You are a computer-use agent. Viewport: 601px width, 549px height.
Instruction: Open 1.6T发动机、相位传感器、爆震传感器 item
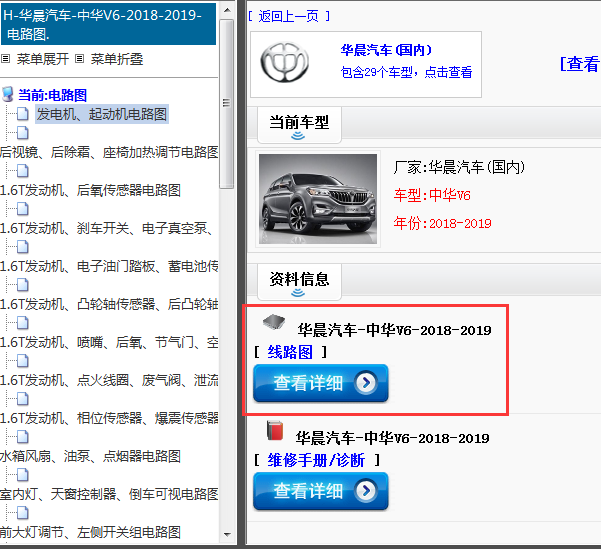point(109,418)
